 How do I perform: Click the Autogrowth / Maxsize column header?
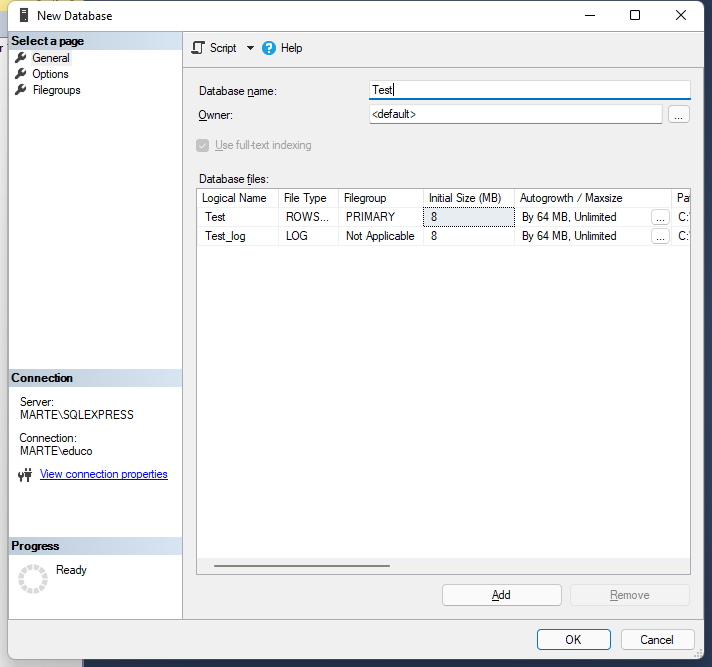pyautogui.click(x=593, y=198)
